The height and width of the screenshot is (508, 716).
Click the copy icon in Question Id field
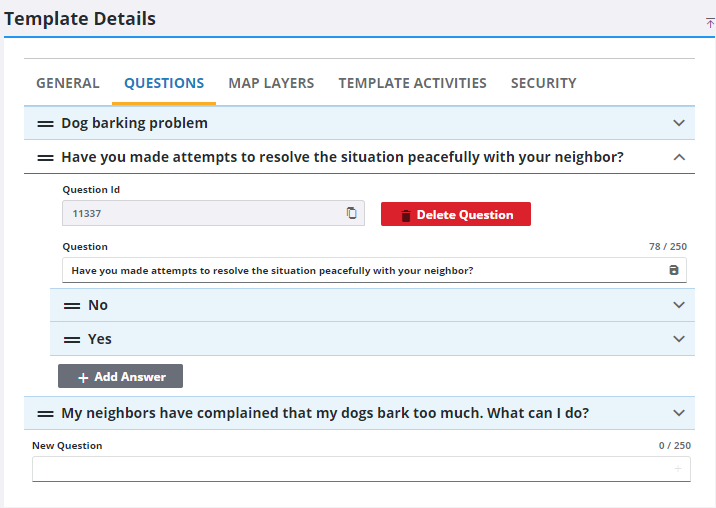351,213
